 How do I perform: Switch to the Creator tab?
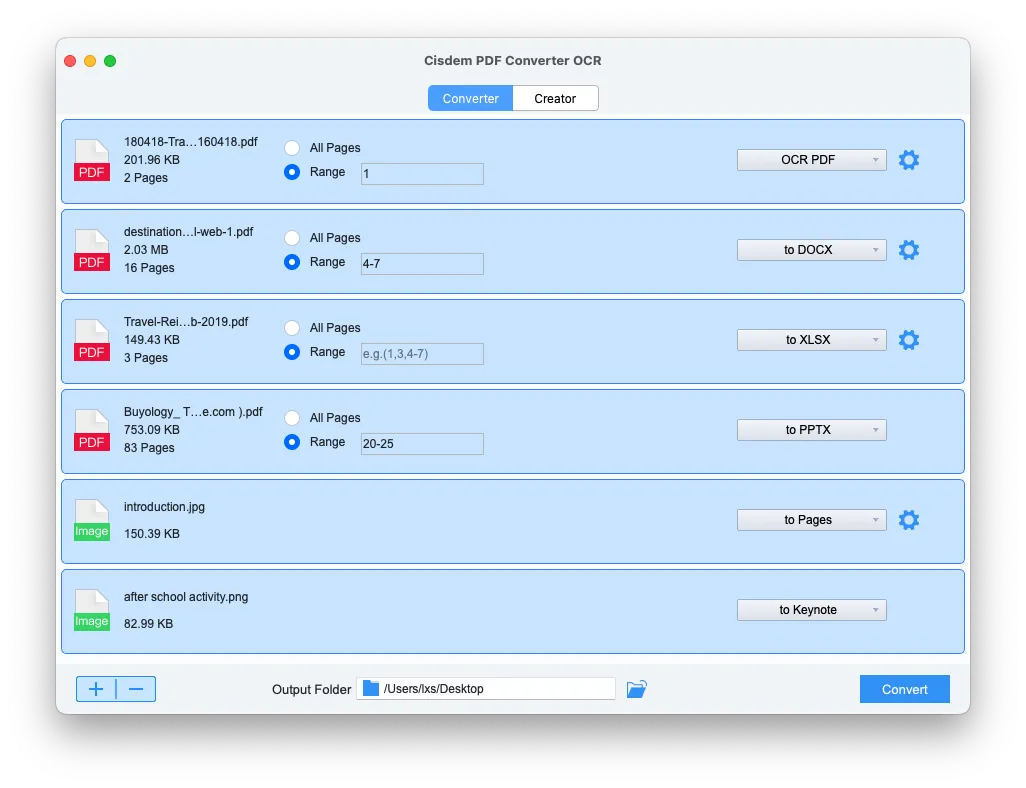(555, 98)
